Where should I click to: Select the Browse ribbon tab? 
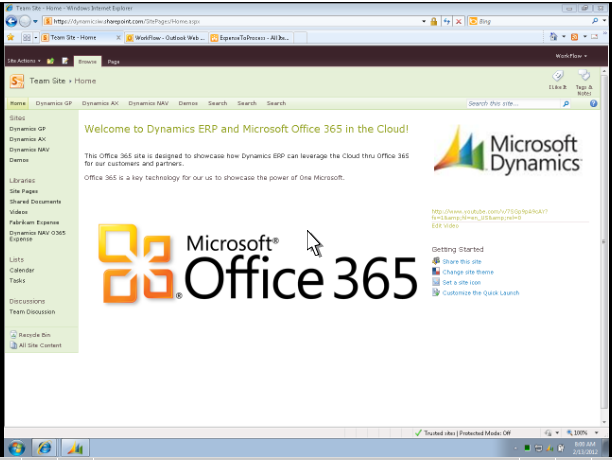[x=87, y=62]
